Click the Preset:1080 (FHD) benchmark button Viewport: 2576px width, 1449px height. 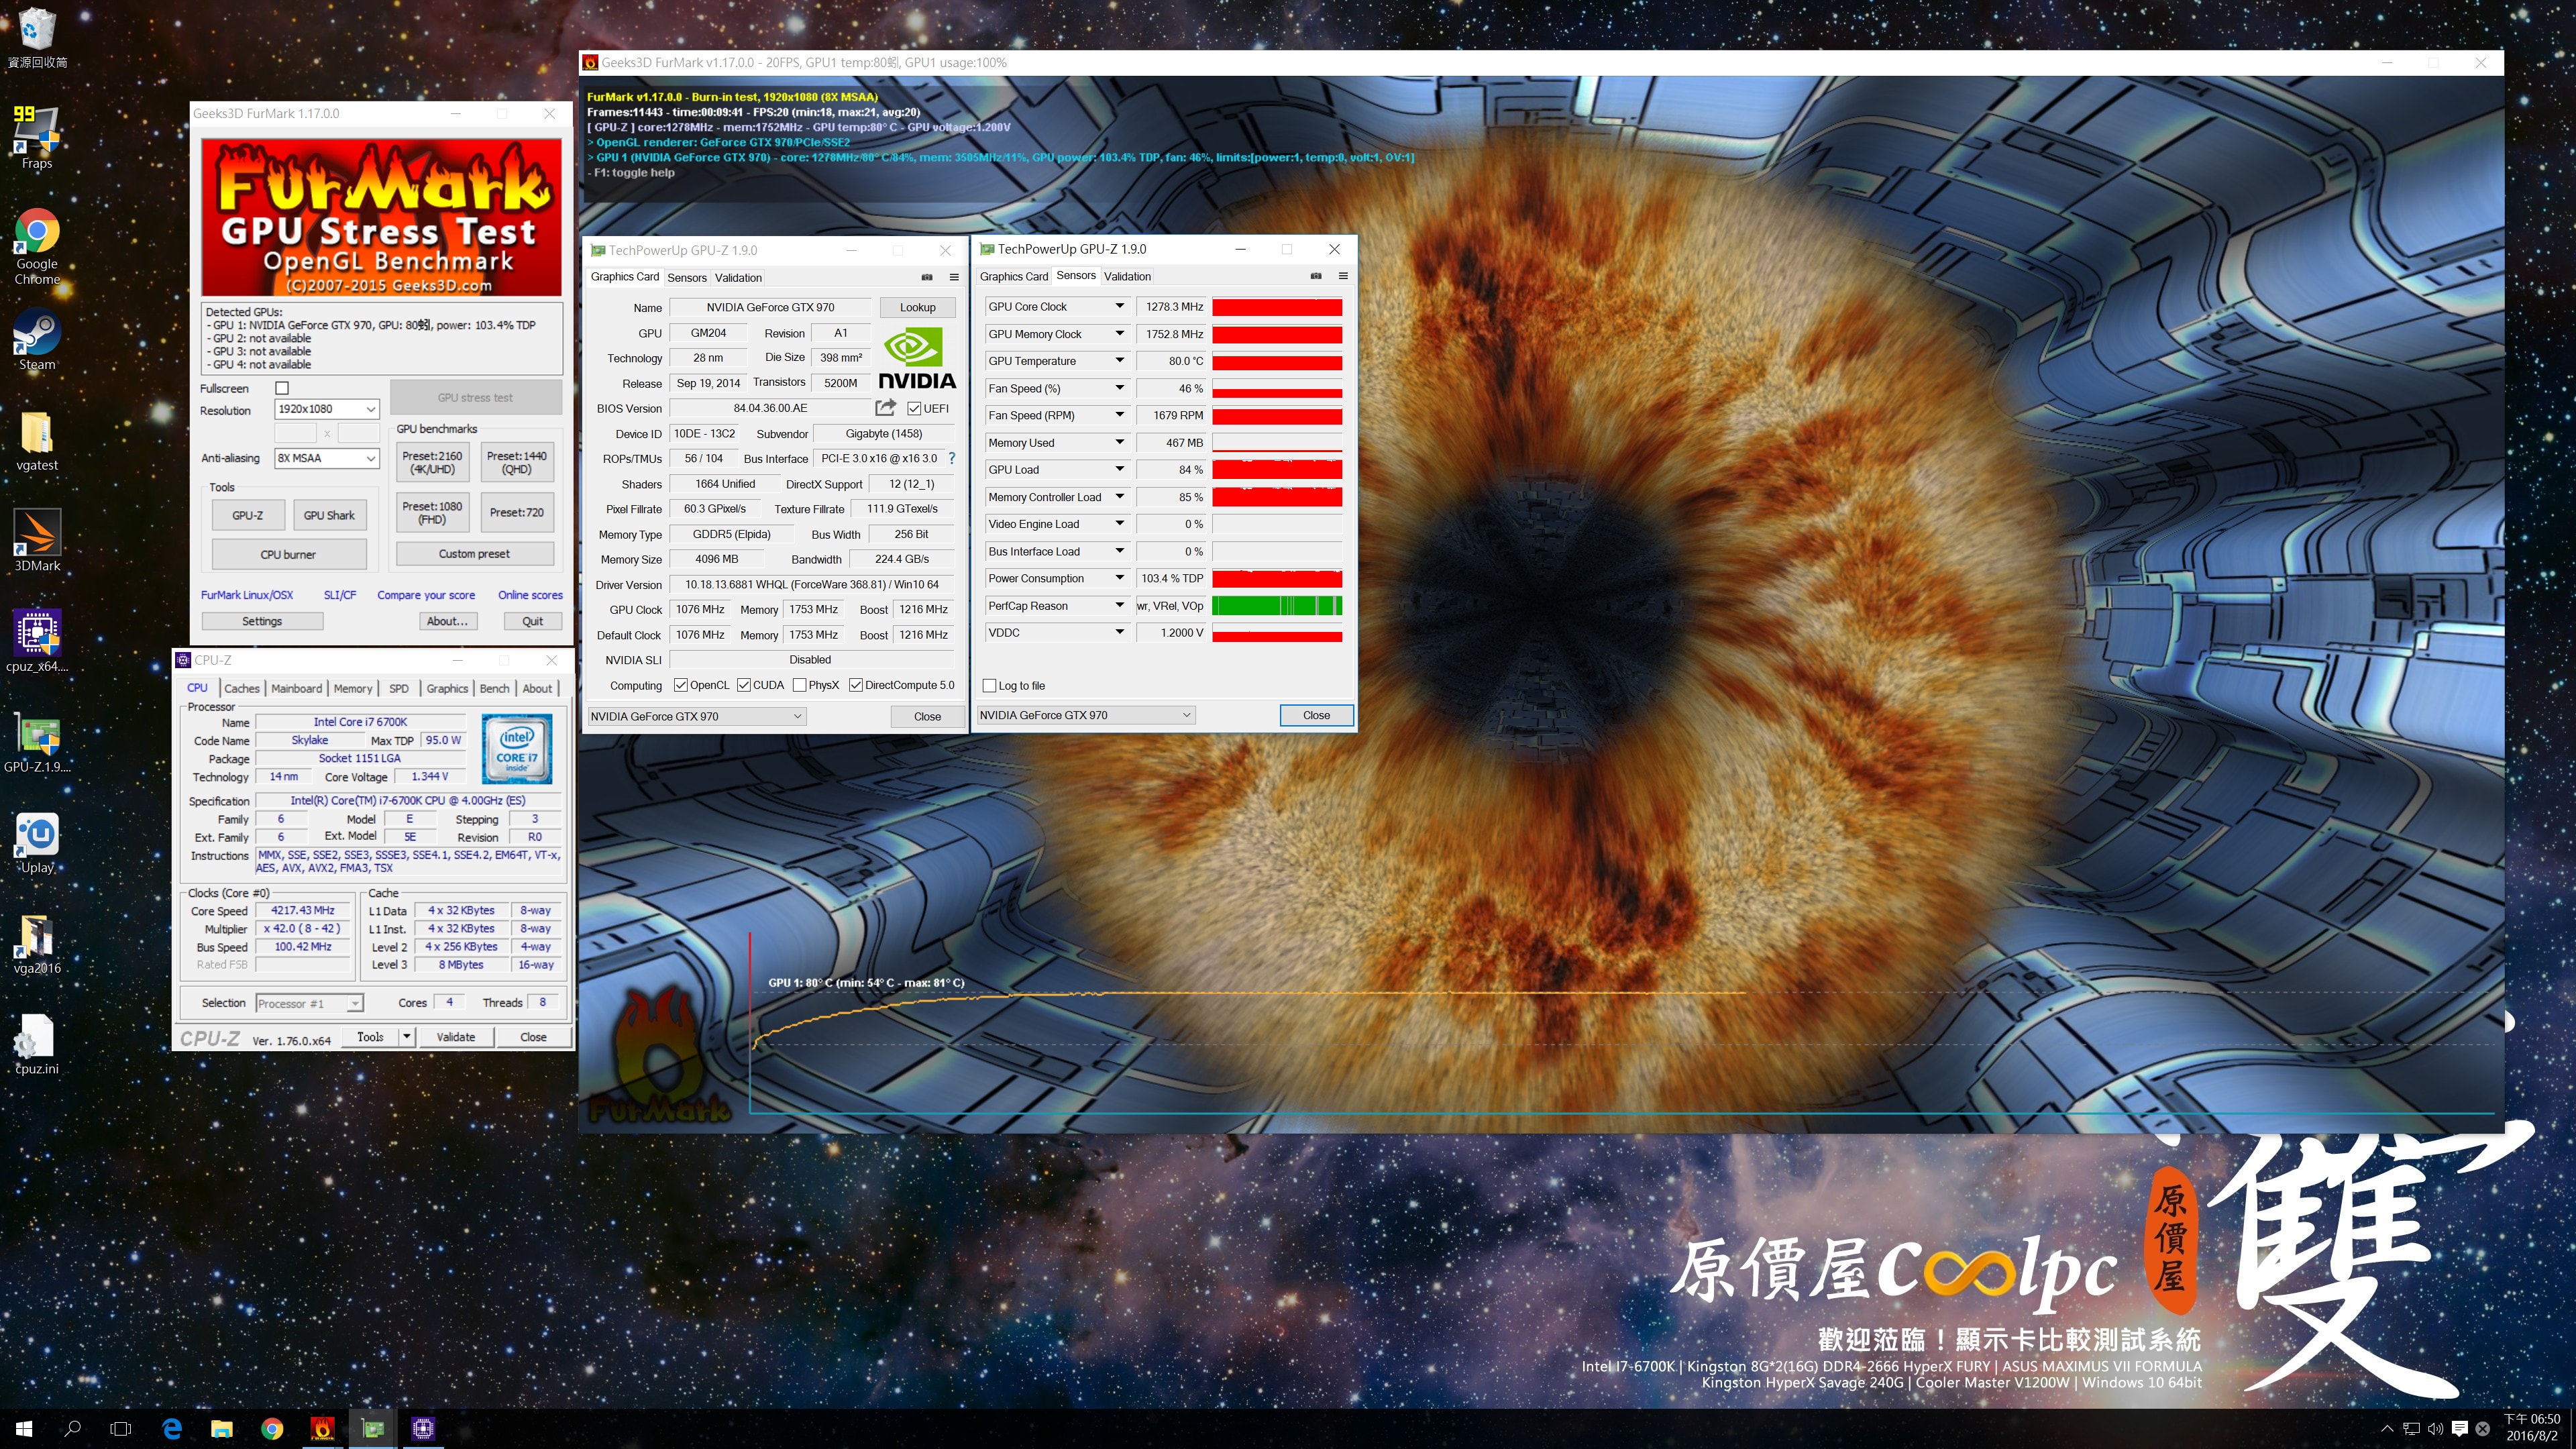[432, 512]
